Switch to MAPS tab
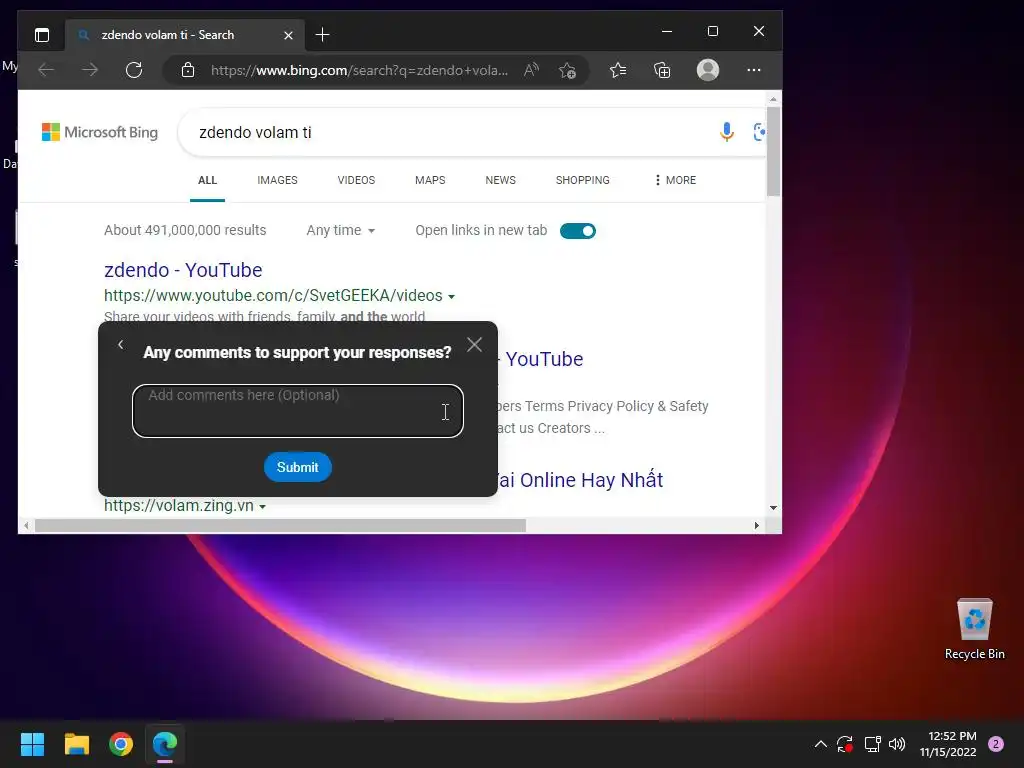Image resolution: width=1024 pixels, height=768 pixels. click(x=430, y=180)
